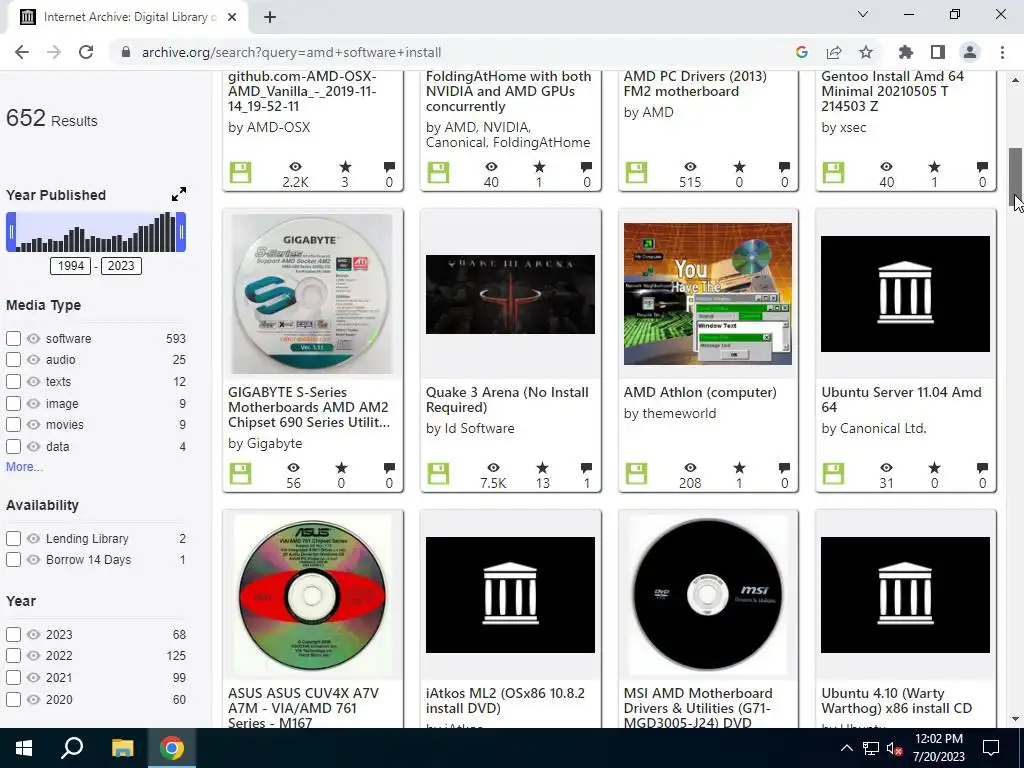Click software floppy icon on AMD Athlon card

pyautogui.click(x=636, y=473)
